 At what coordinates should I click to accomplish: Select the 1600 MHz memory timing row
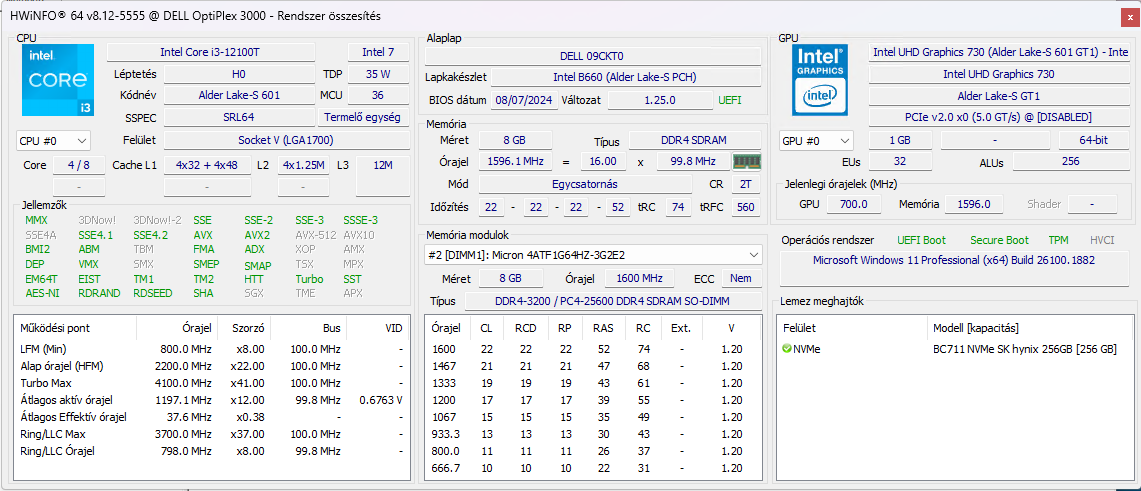click(593, 349)
